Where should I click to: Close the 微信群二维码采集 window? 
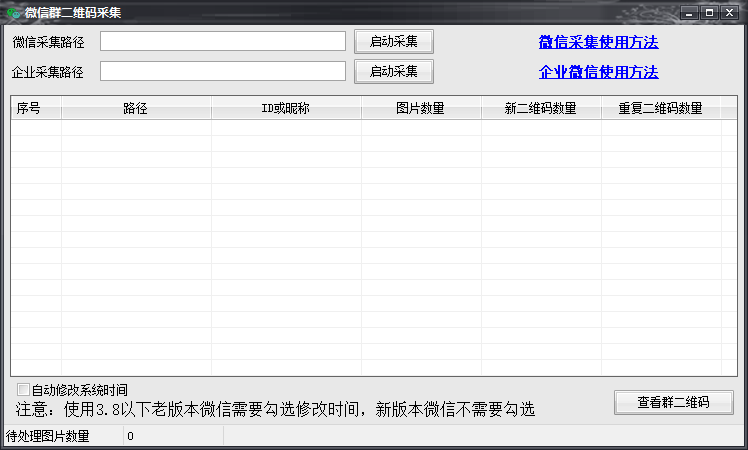click(729, 13)
